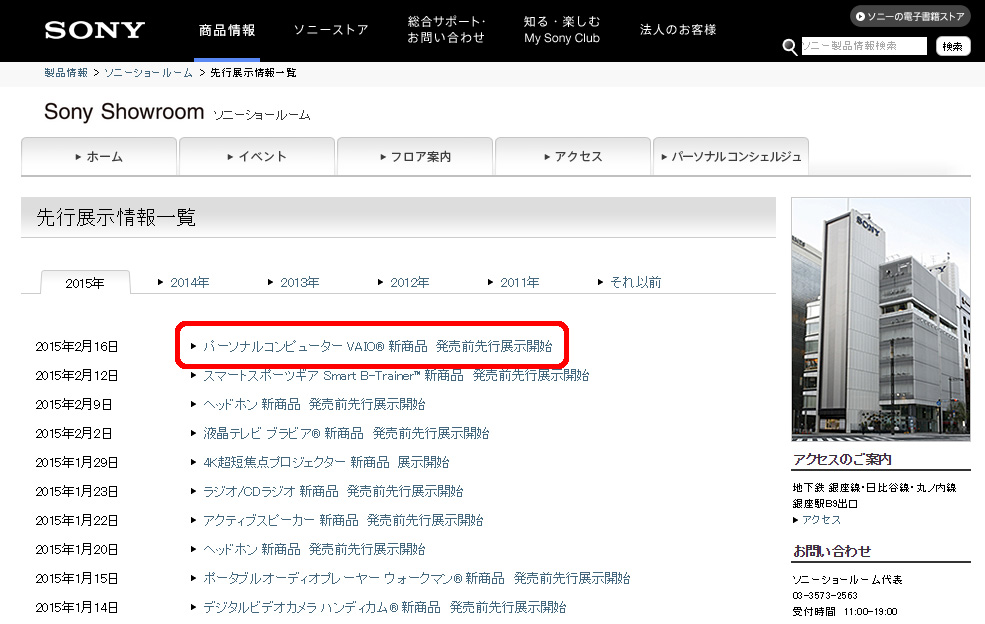Screen dimensions: 985x624
Task: Open 商品情報 in the top navigation
Action: [227, 30]
